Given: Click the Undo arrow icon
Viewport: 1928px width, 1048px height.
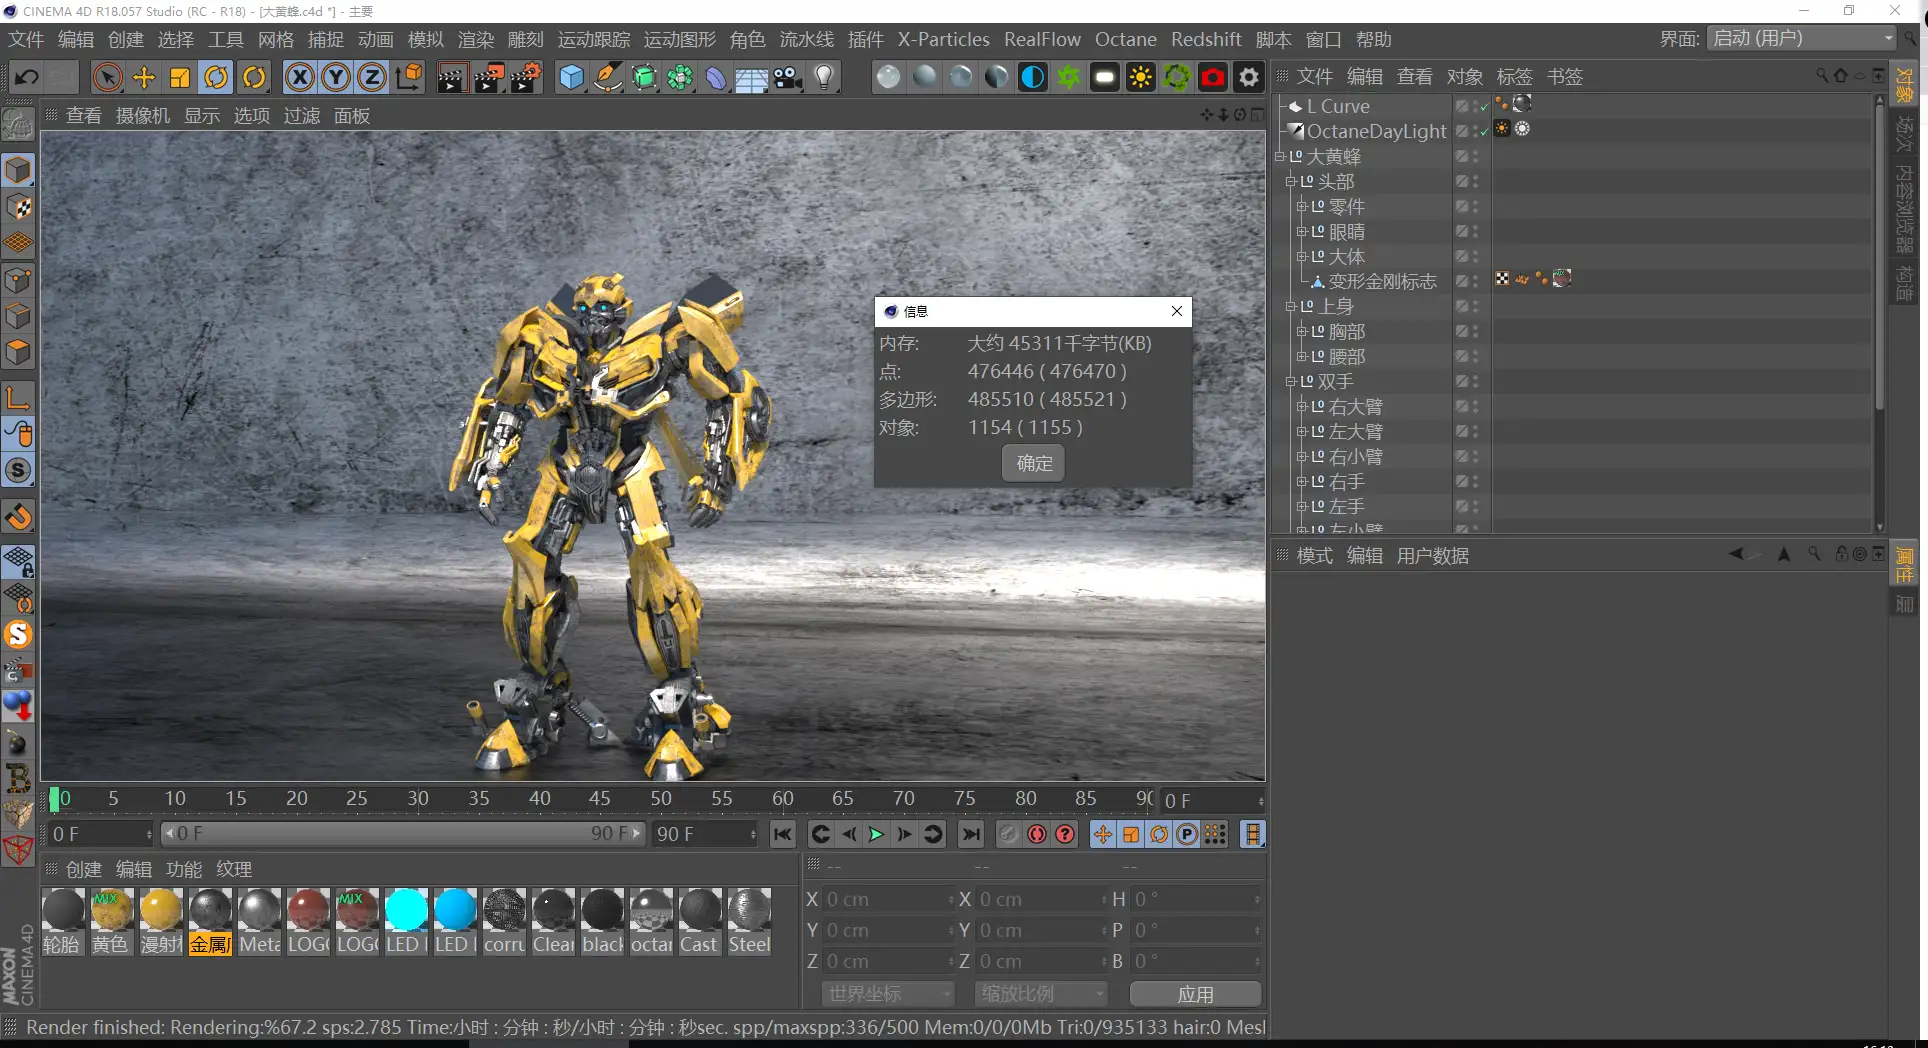Looking at the screenshot, I should (x=26, y=77).
